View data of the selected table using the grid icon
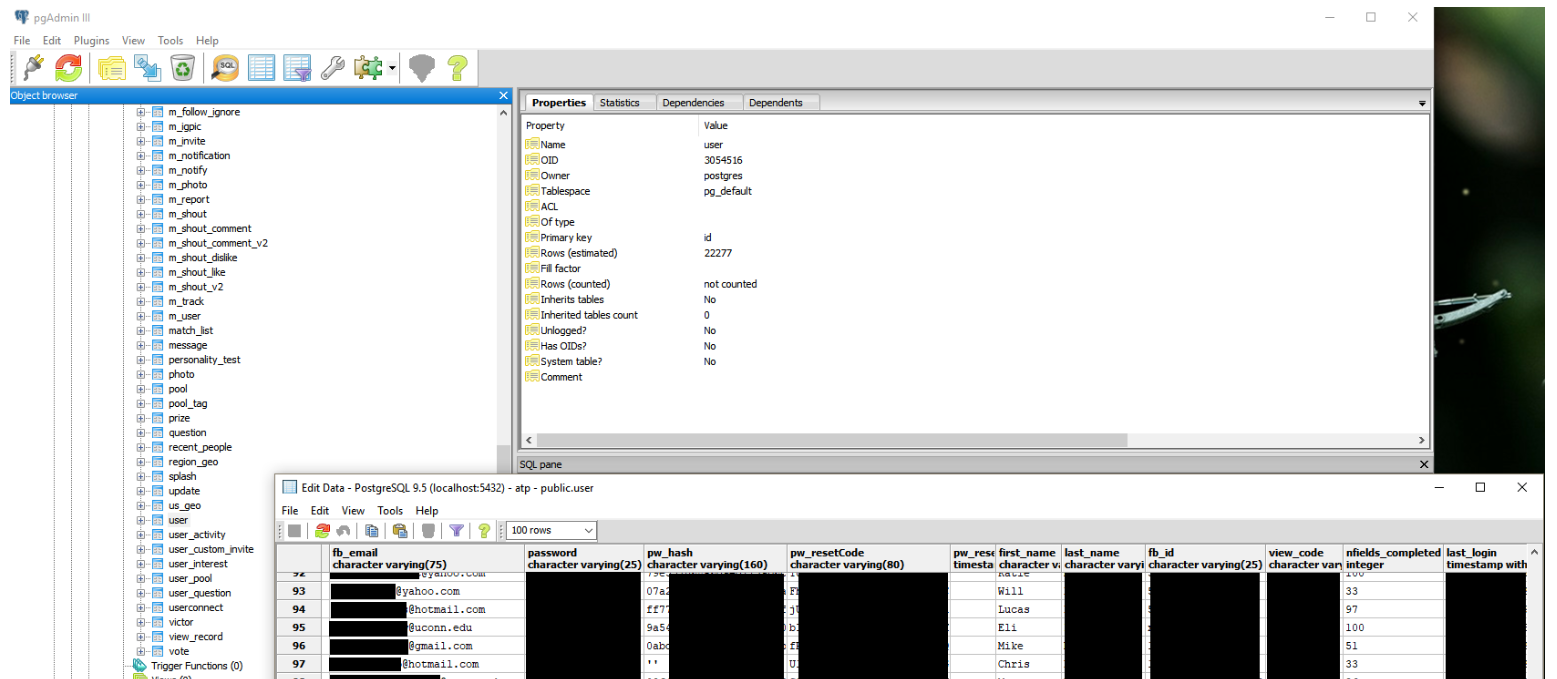The width and height of the screenshot is (1557, 679). coord(261,68)
